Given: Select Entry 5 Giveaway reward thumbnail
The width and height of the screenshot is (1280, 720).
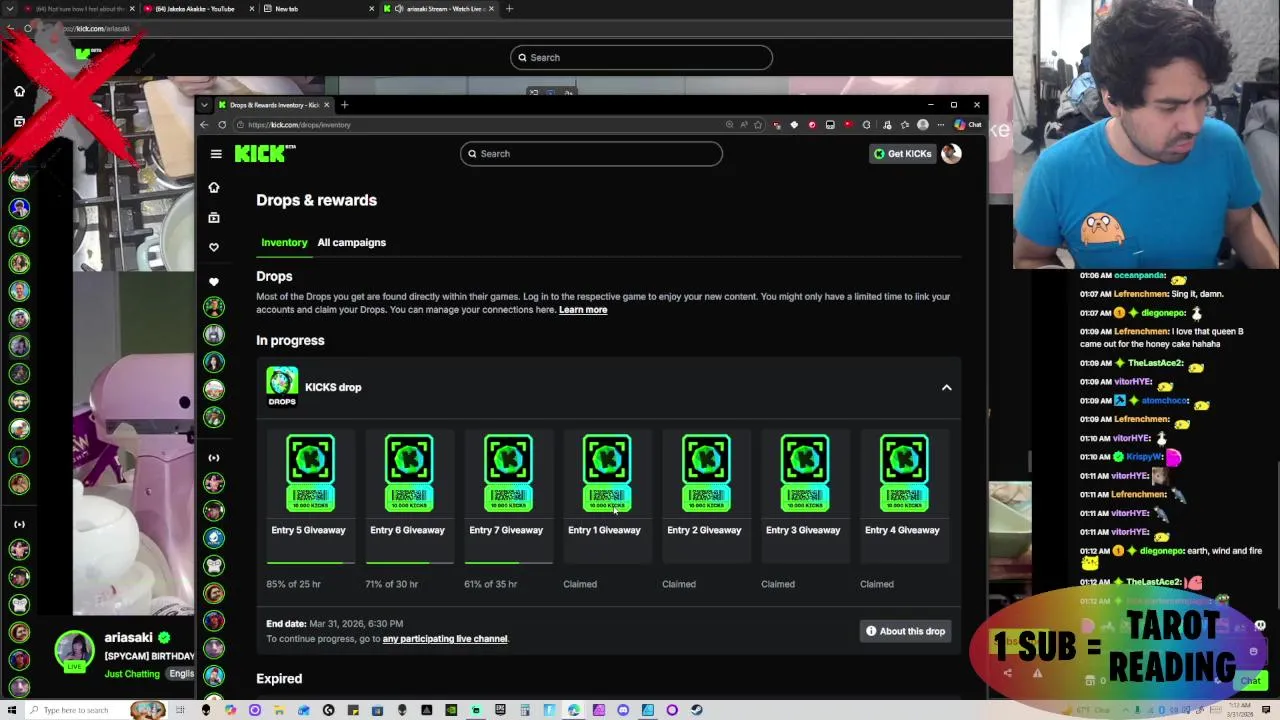Looking at the screenshot, I should click(310, 473).
